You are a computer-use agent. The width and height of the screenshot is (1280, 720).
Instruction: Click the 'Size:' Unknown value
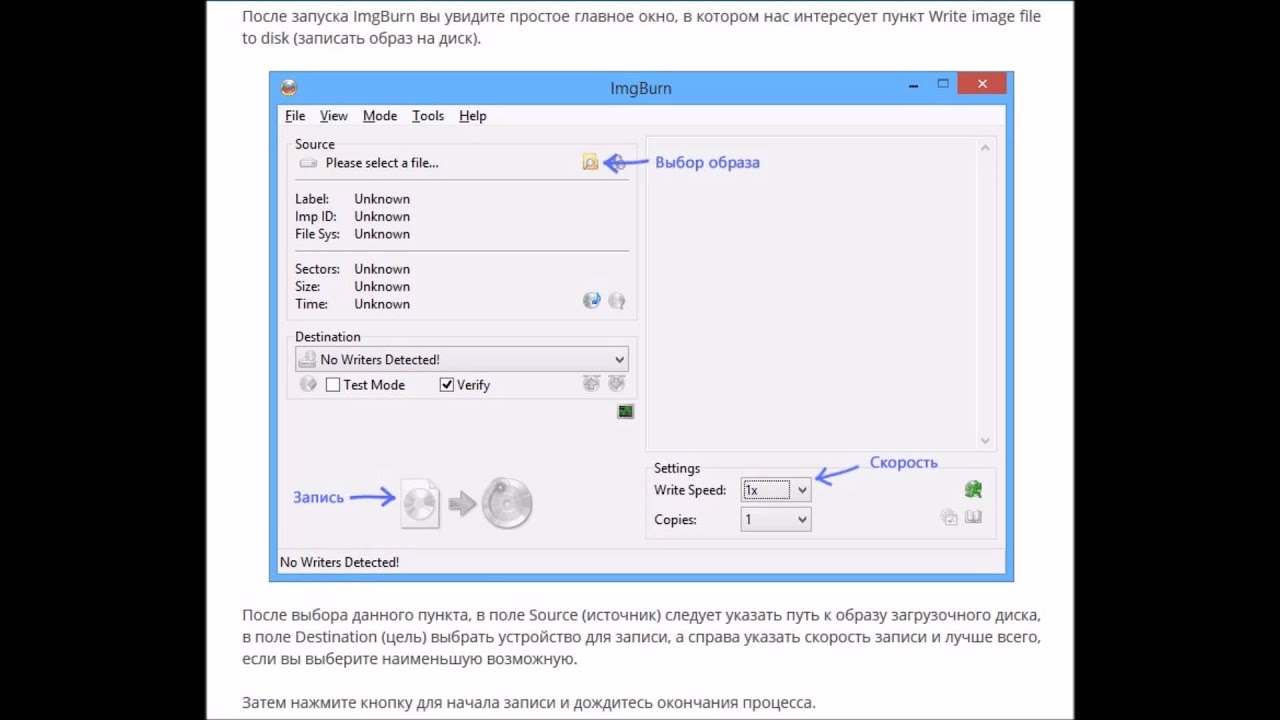pos(382,286)
